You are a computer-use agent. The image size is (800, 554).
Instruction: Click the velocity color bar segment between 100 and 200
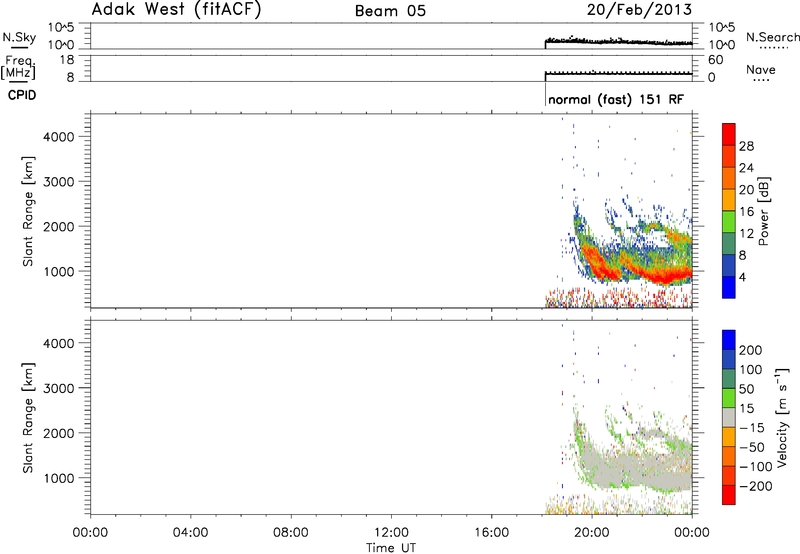pos(729,359)
